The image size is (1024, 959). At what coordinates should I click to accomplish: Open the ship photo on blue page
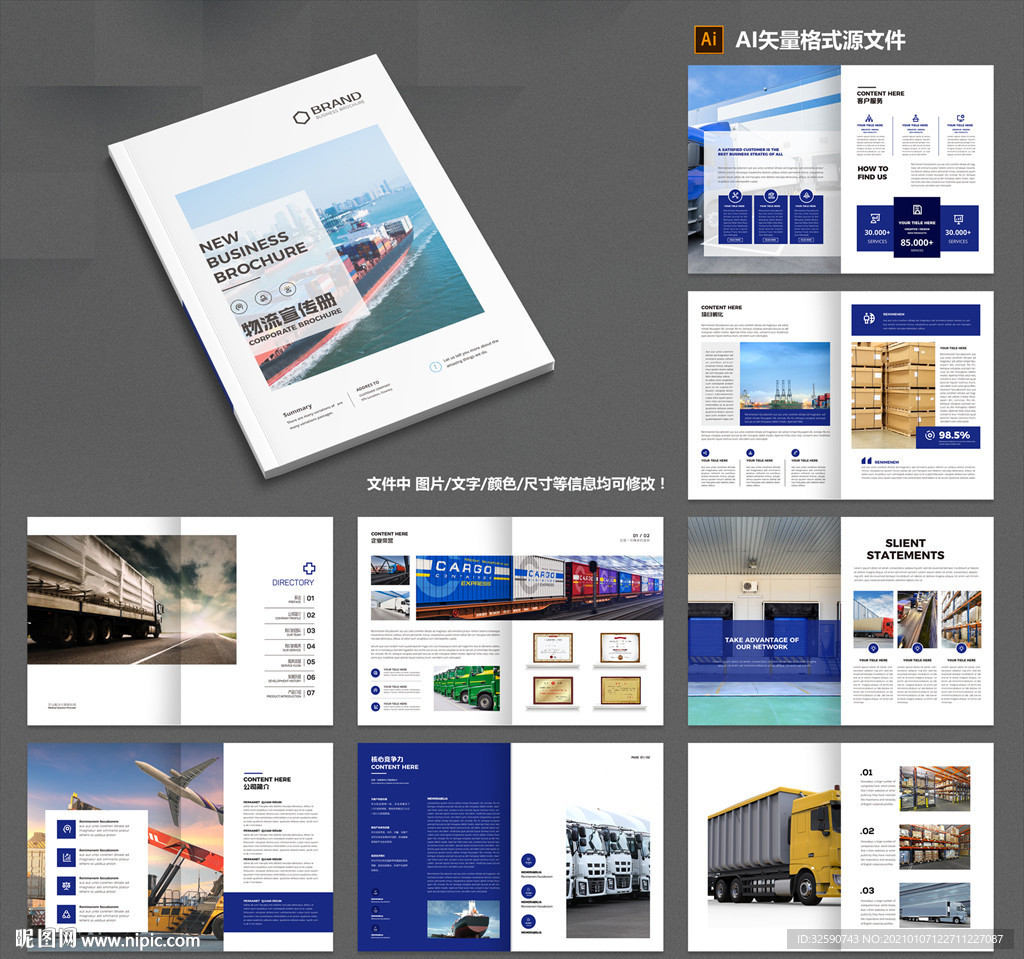click(x=463, y=920)
